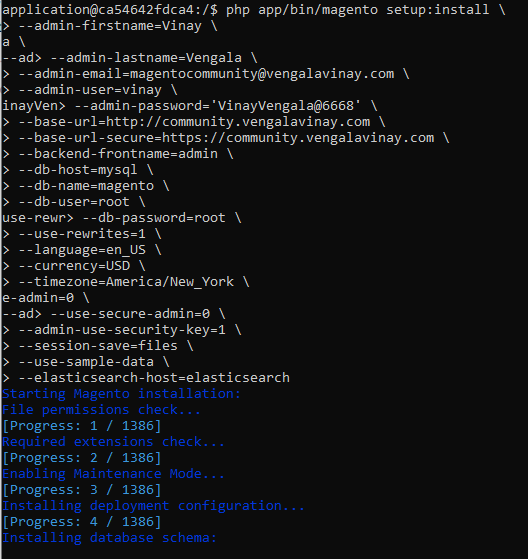Click the --session-save=files option
Viewport: 528px width, 559px height.
tap(98, 346)
